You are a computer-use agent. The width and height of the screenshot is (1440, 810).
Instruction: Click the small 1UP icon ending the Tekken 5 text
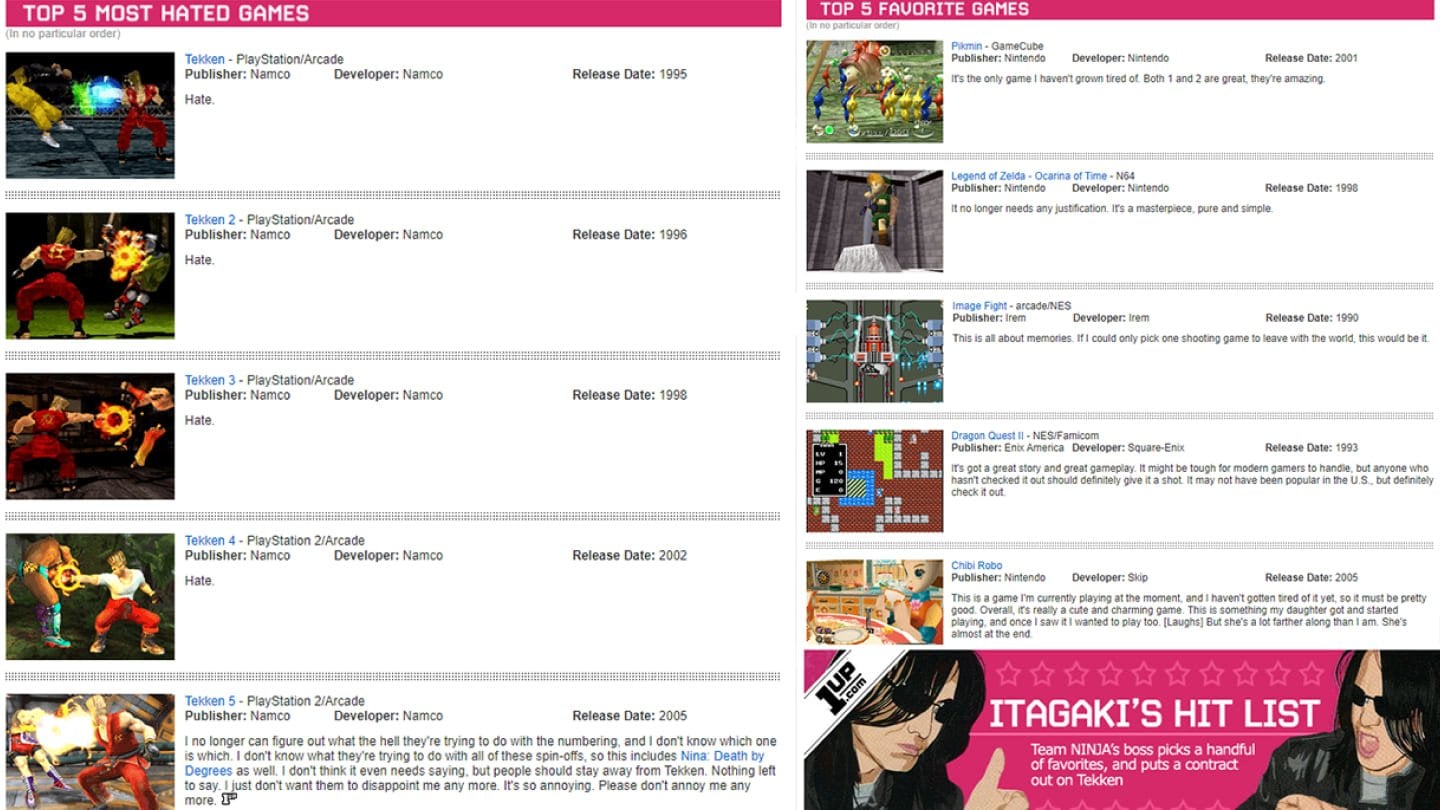(229, 798)
